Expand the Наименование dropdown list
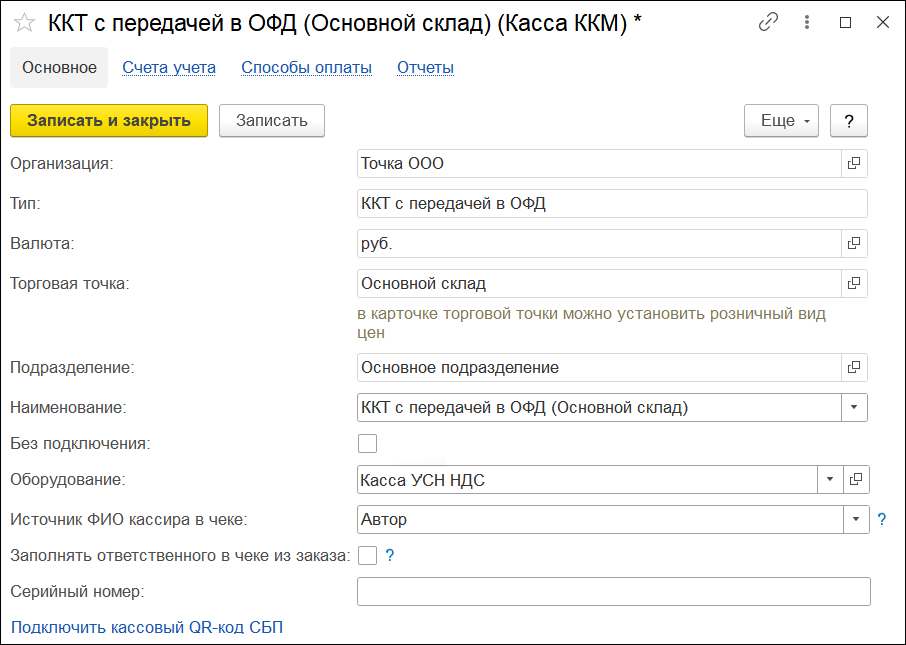The width and height of the screenshot is (906, 645). coord(854,407)
